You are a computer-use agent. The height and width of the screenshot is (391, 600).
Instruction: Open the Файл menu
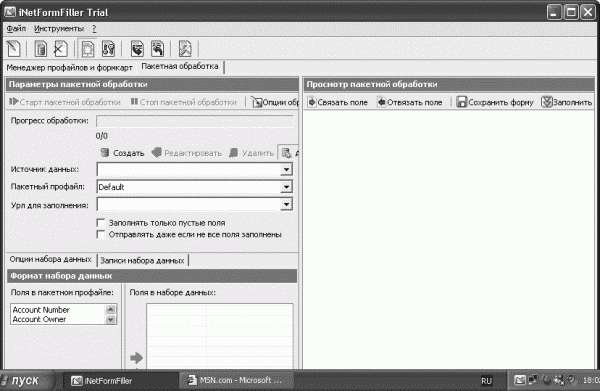pos(16,28)
